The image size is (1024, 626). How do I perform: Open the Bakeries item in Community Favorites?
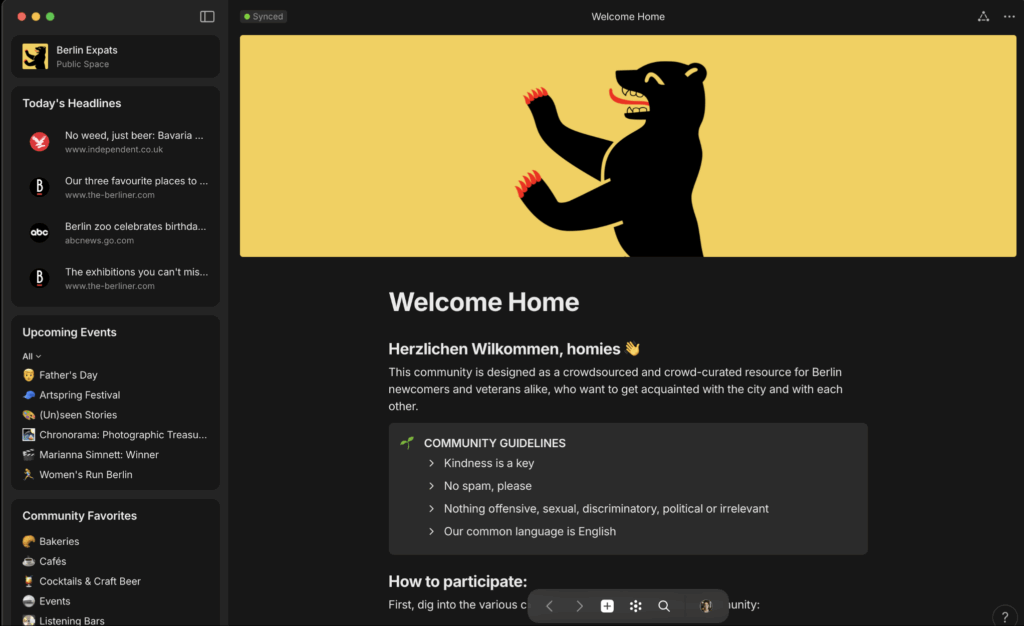[x=59, y=541]
